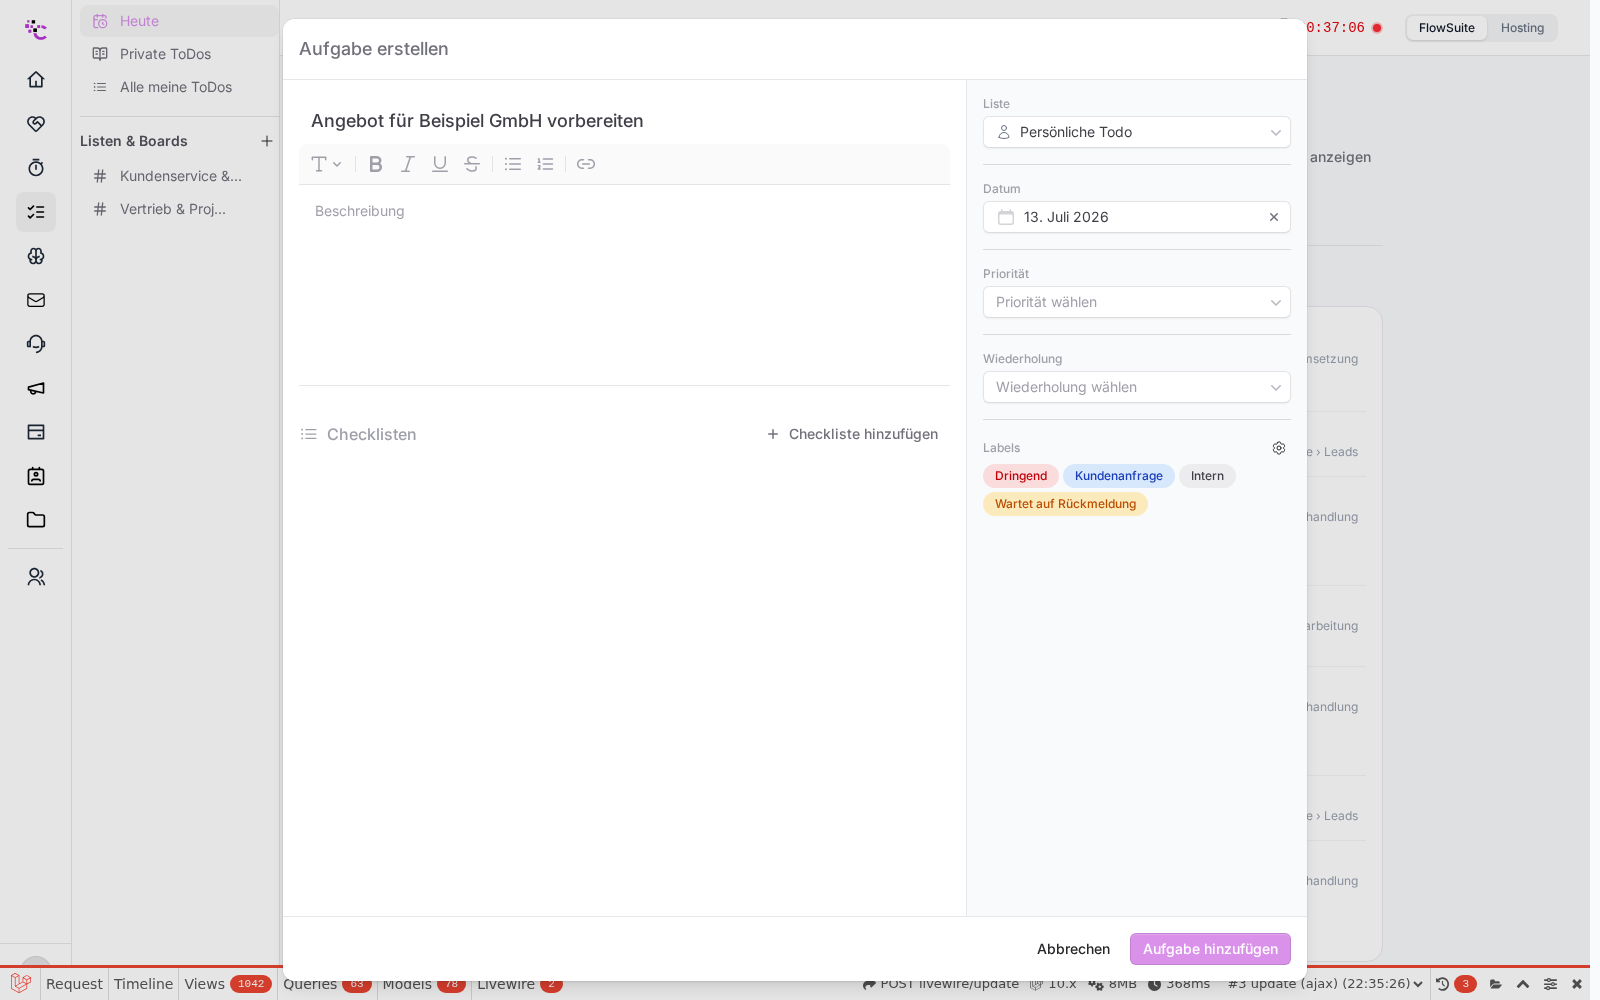Select the Dringend label
The height and width of the screenshot is (1000, 1600).
tap(1021, 476)
